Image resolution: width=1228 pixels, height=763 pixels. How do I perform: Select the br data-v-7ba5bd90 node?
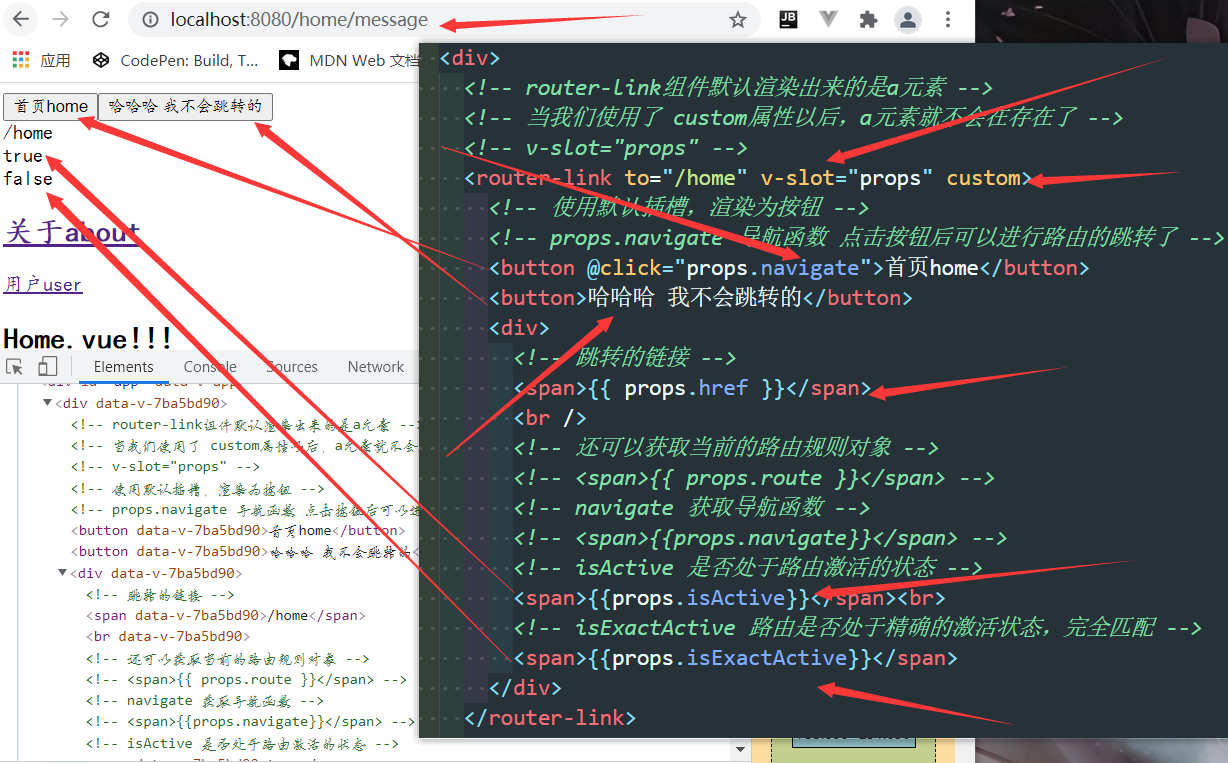pyautogui.click(x=168, y=636)
